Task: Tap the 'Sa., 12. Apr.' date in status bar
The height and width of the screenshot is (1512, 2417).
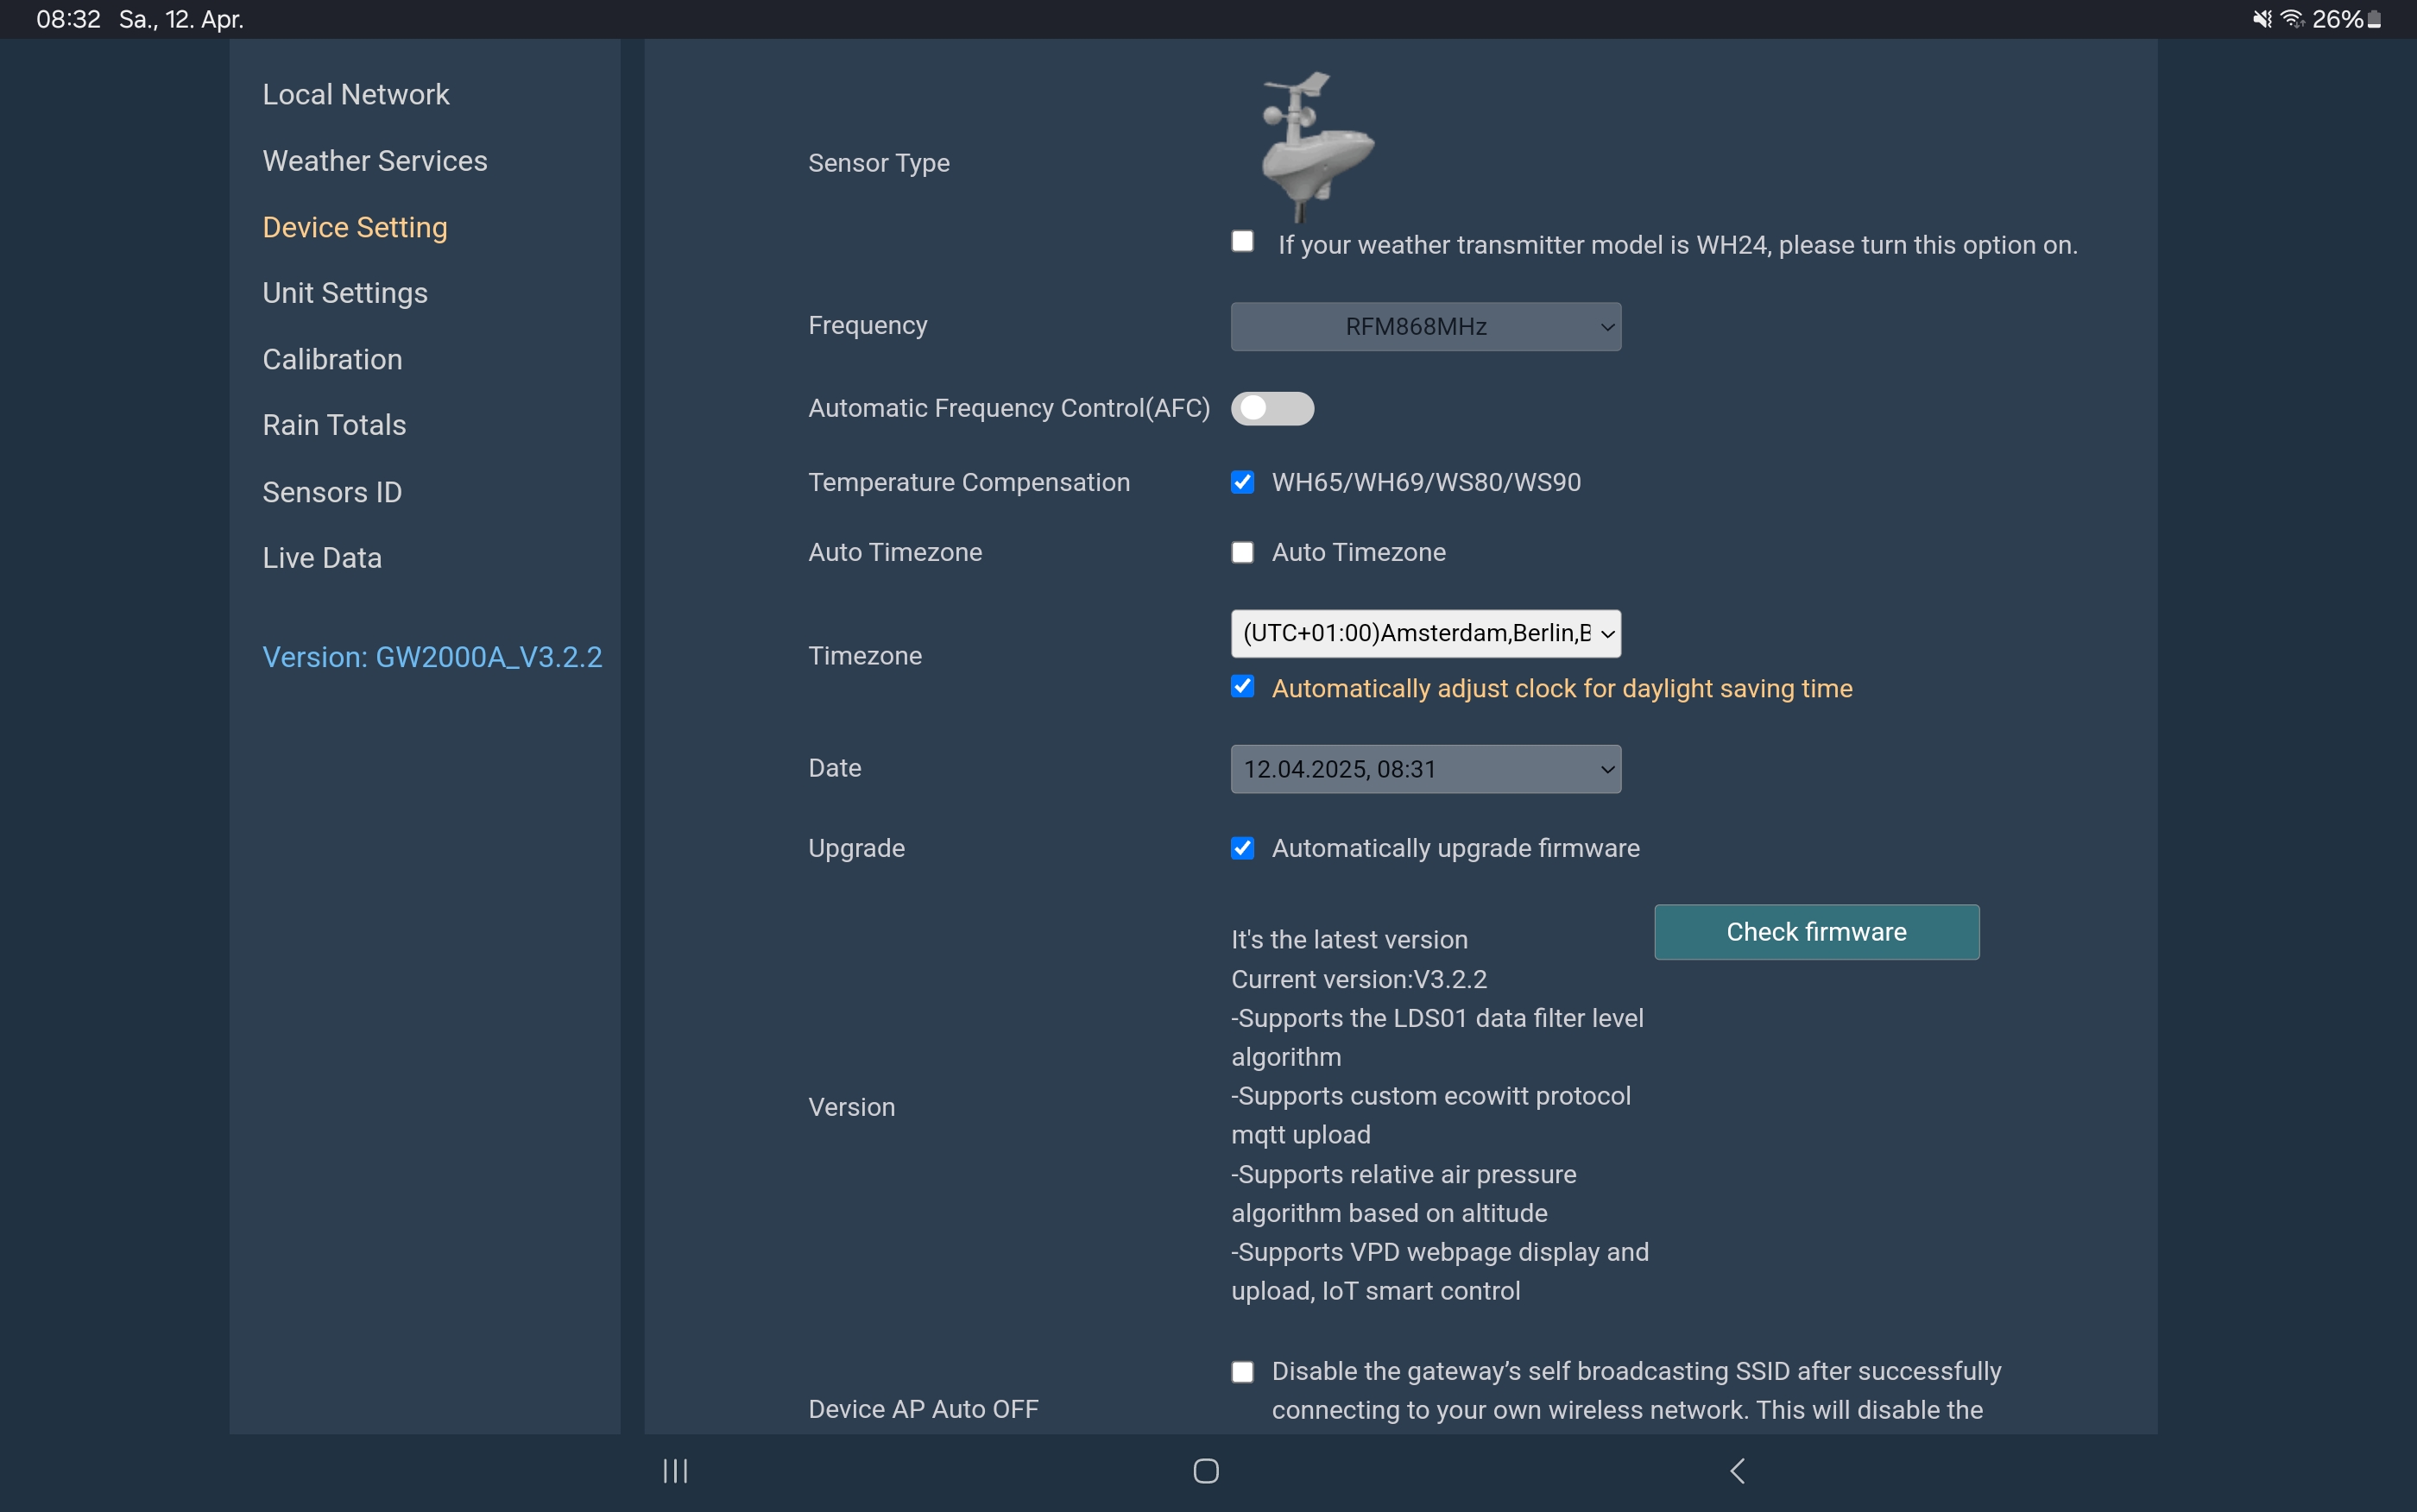Action: point(181,19)
